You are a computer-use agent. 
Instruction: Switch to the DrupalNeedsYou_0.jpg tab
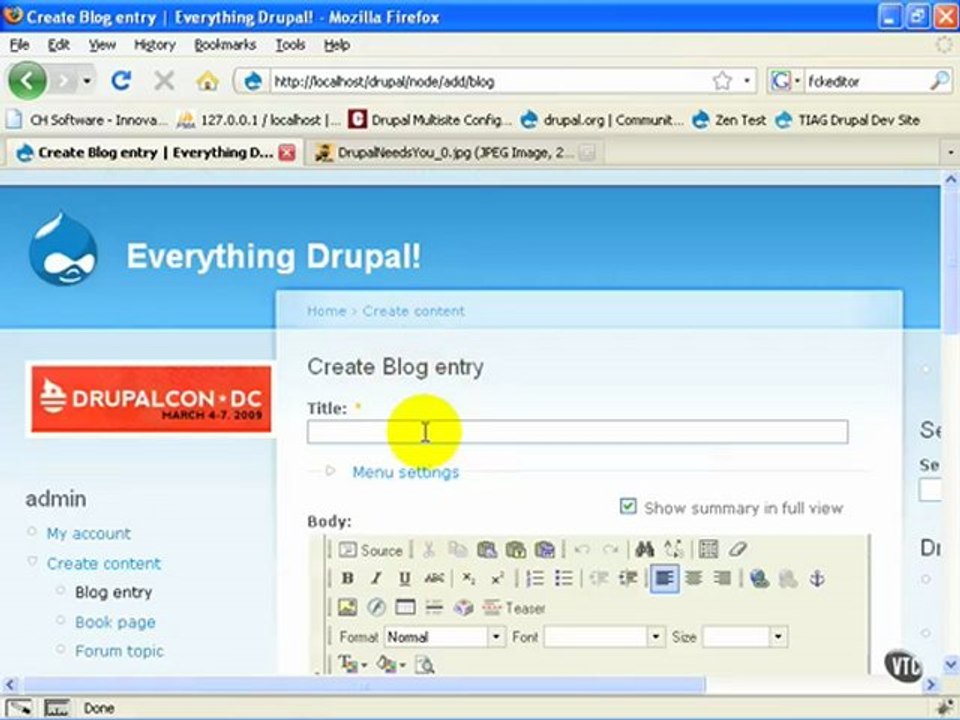coord(452,152)
